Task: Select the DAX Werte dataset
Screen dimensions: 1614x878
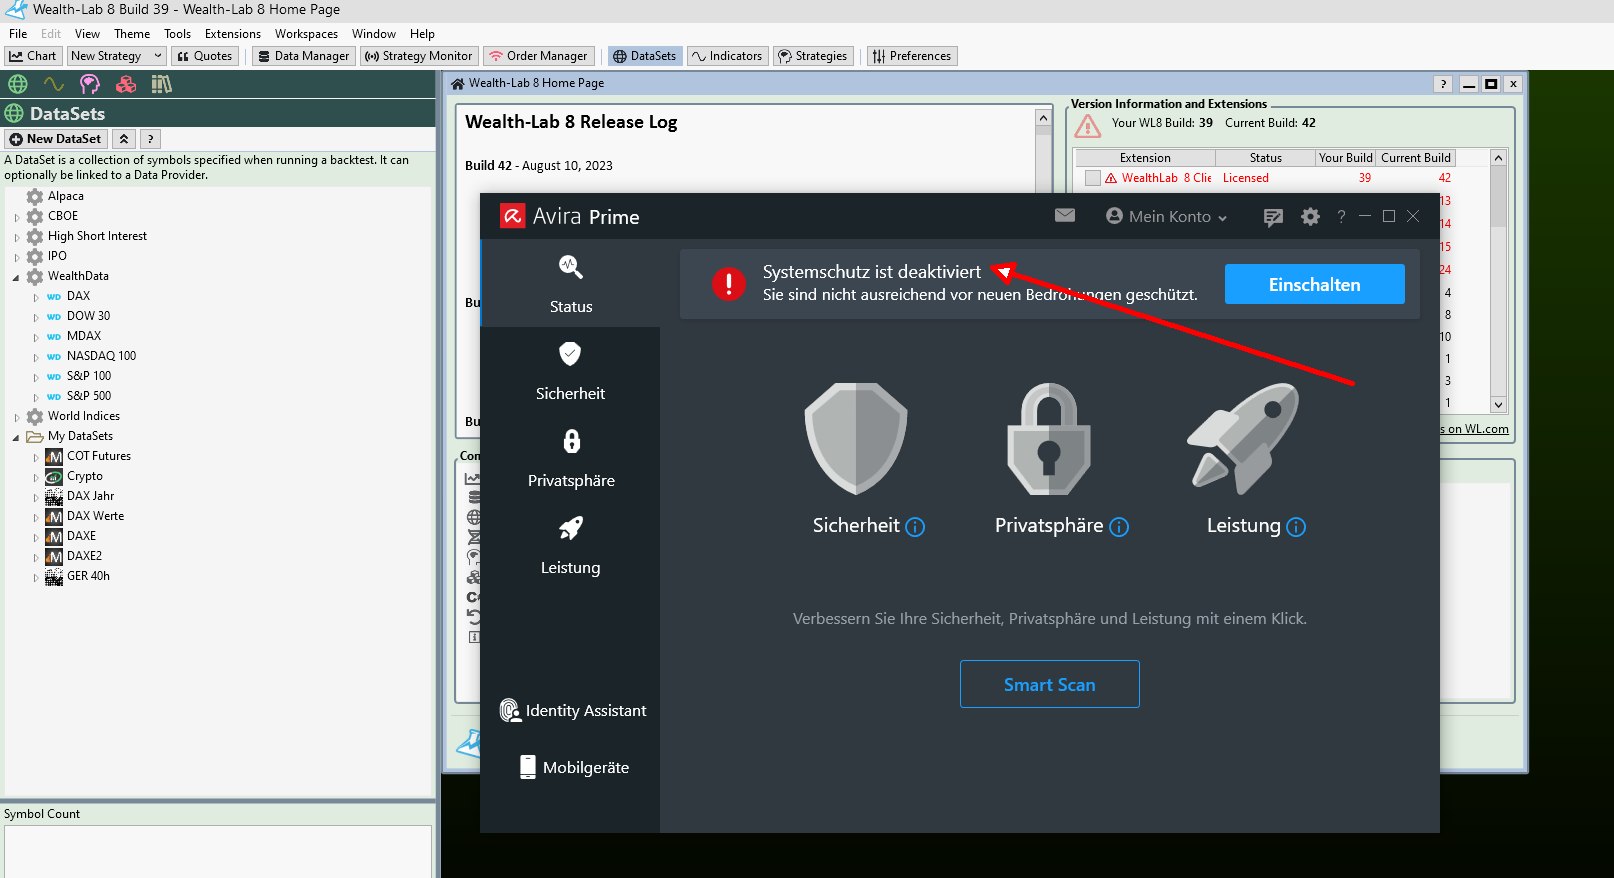Action: pyautogui.click(x=95, y=516)
